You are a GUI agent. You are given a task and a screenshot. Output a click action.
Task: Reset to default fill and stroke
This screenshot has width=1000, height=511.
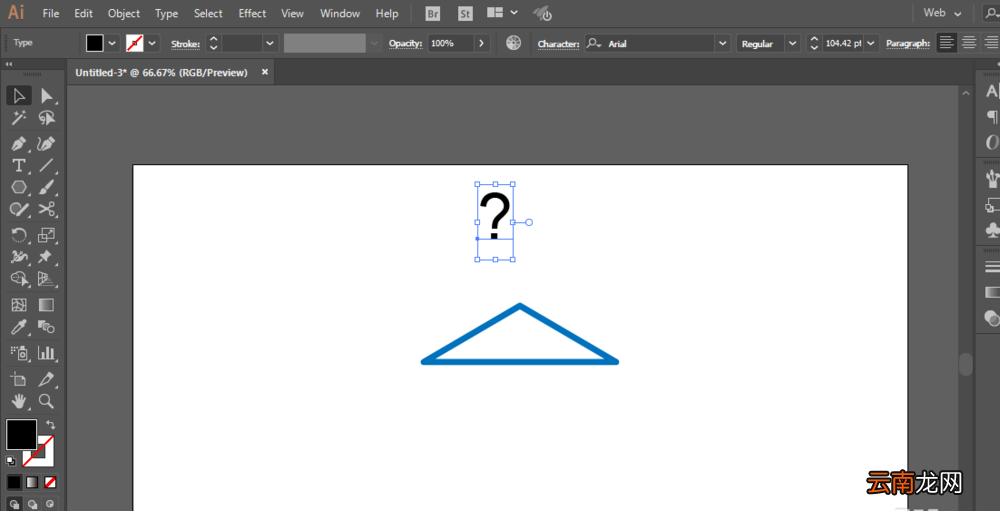click(x=11, y=461)
